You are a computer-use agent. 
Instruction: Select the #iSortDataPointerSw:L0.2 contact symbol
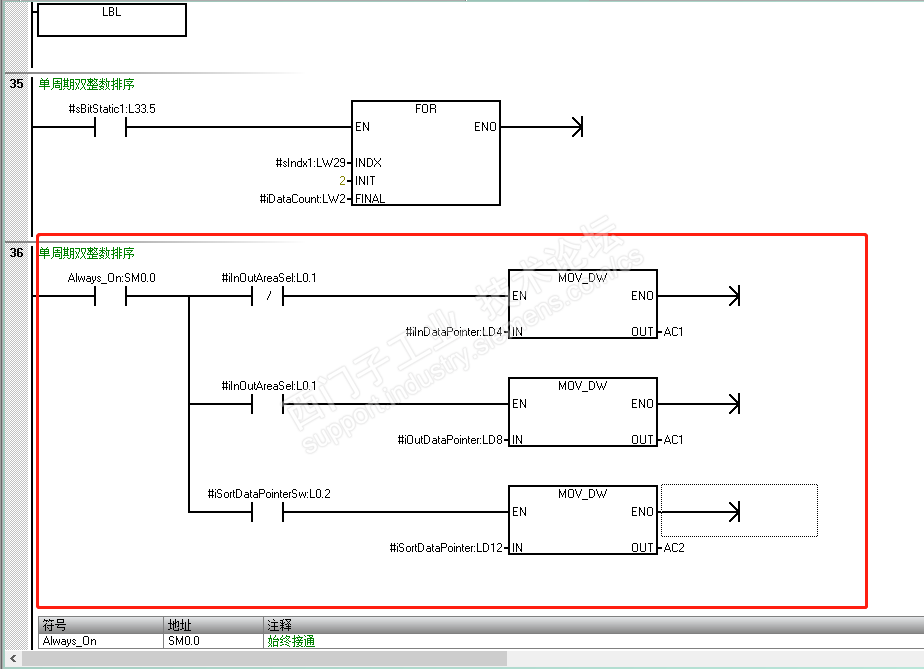(x=268, y=512)
